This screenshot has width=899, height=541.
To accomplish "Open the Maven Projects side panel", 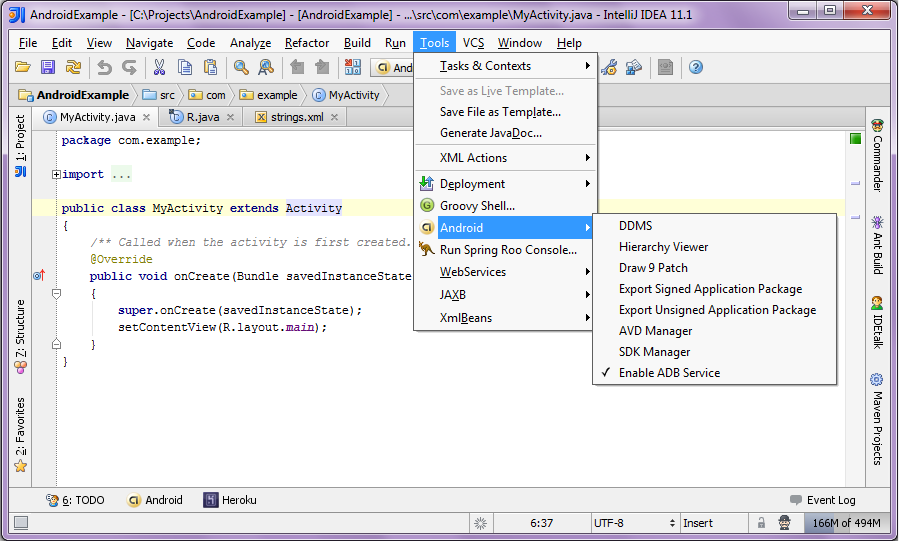I will tap(877, 420).
